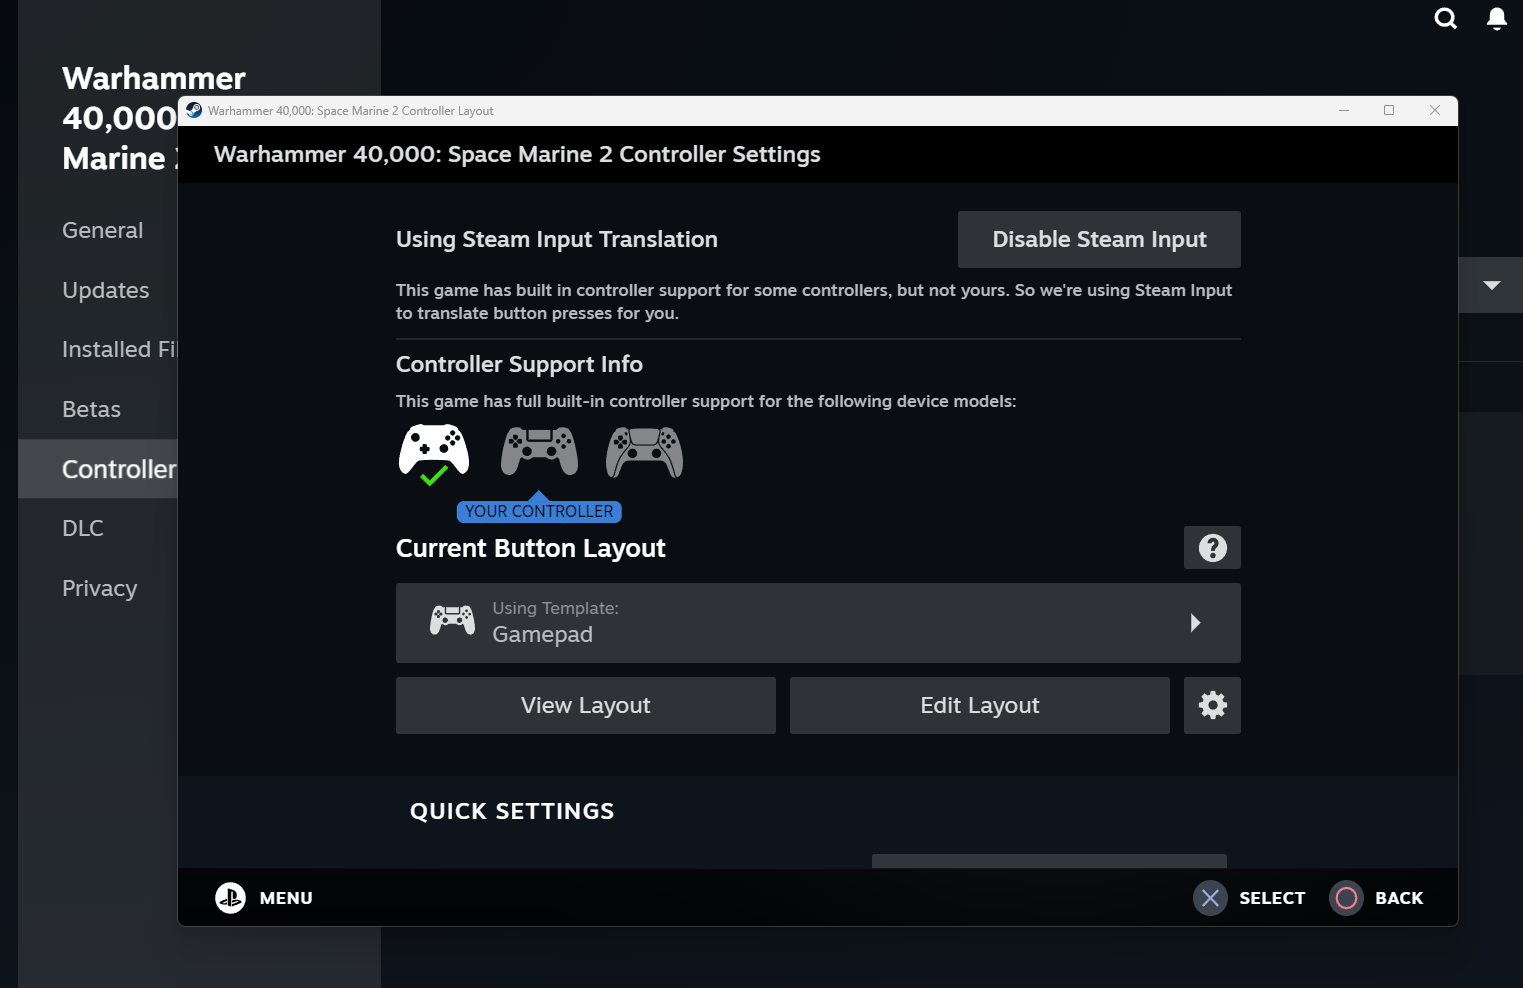The width and height of the screenshot is (1523, 988).
Task: Select the DualSense controller icon
Action: (645, 452)
